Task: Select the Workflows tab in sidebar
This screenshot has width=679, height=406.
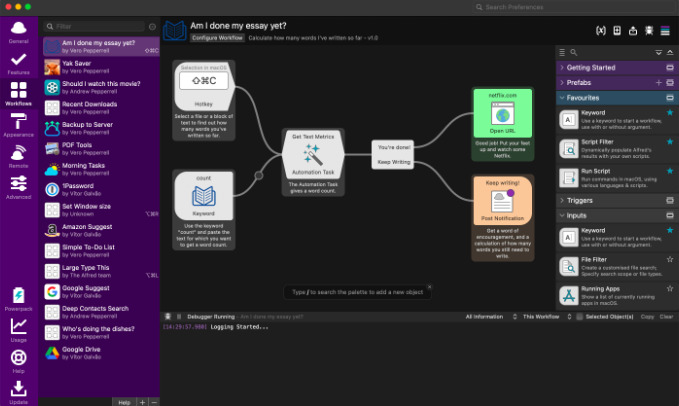Action: [19, 94]
